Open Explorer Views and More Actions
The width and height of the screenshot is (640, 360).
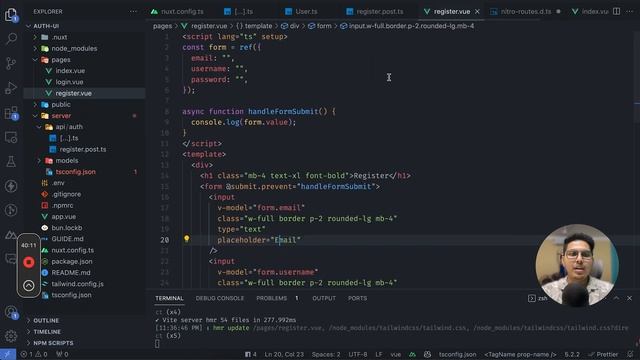[133, 11]
